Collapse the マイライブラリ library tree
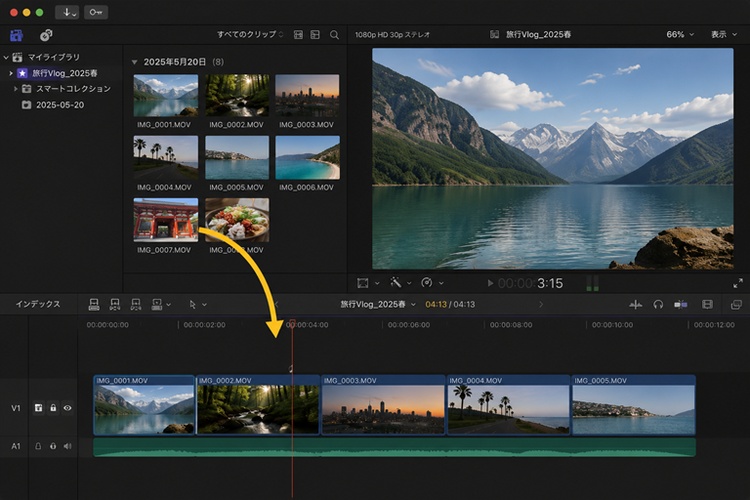 (6, 57)
